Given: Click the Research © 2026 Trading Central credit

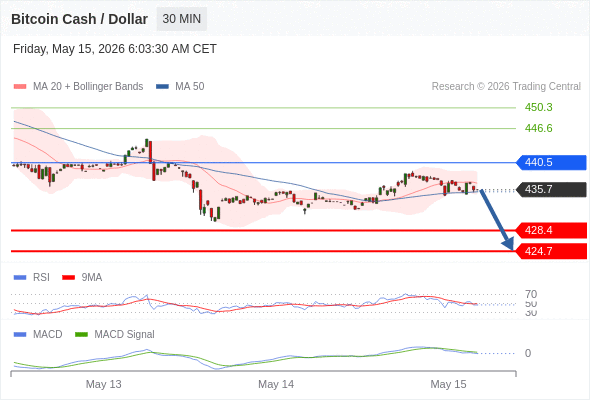Looking at the screenshot, I should [x=506, y=87].
